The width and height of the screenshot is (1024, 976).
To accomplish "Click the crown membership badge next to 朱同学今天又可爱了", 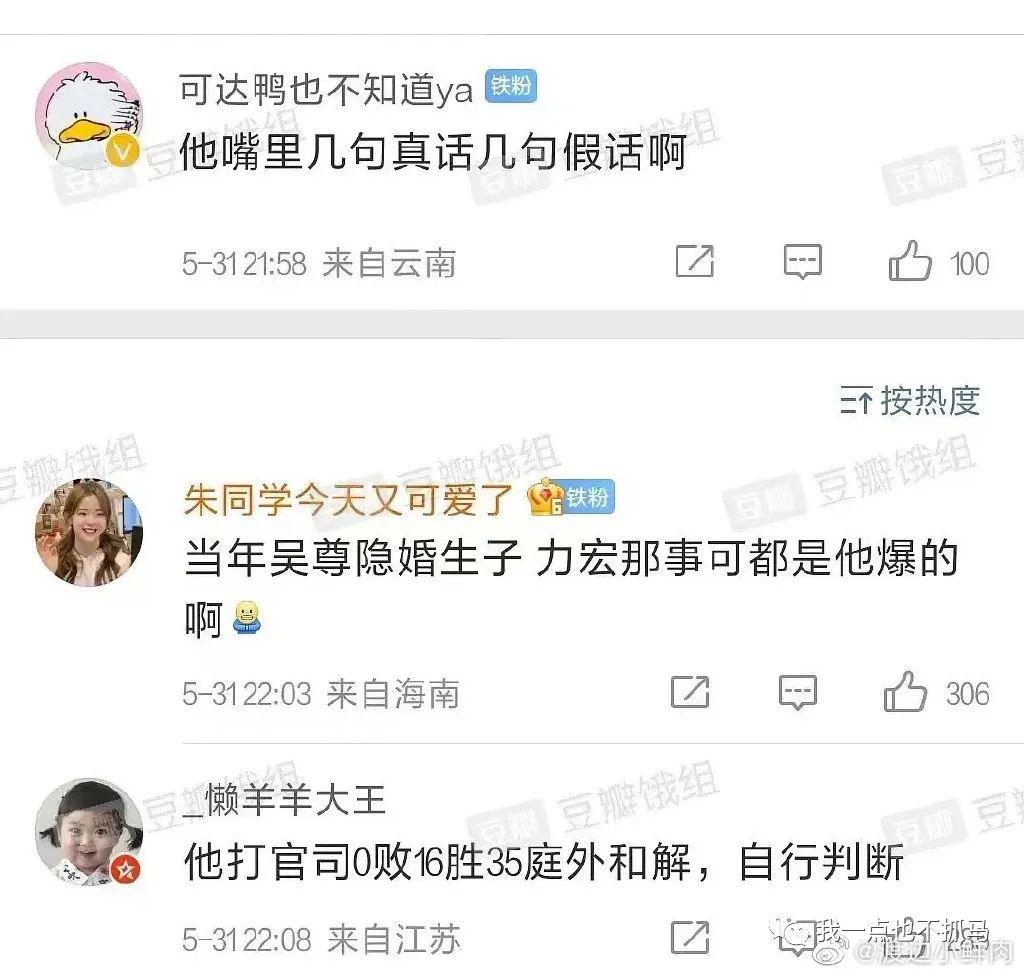I will [x=545, y=497].
